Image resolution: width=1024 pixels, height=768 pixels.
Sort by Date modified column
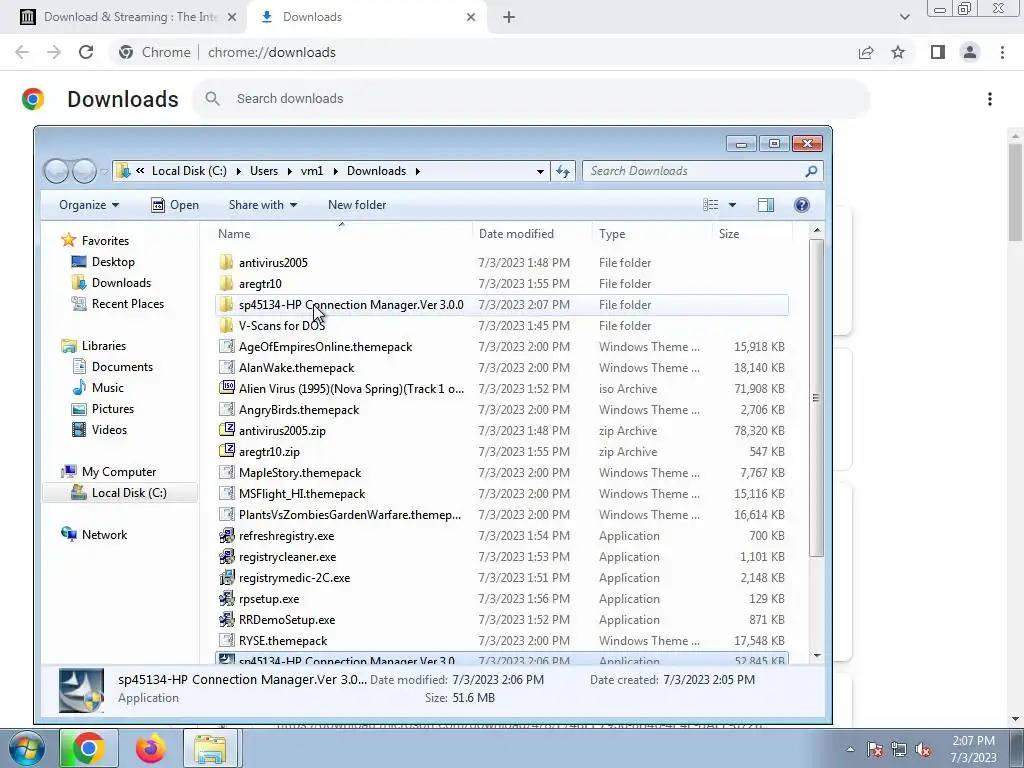[532, 234]
